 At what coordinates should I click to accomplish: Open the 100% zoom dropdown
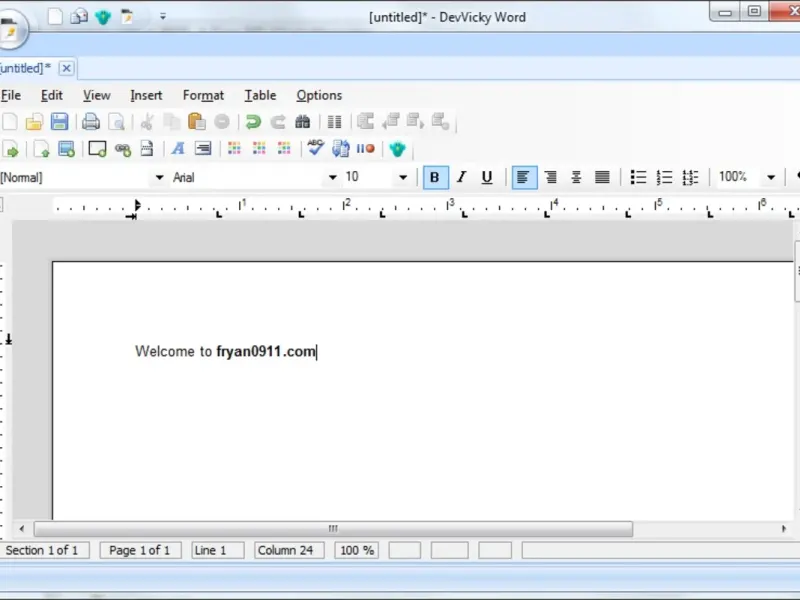point(771,178)
